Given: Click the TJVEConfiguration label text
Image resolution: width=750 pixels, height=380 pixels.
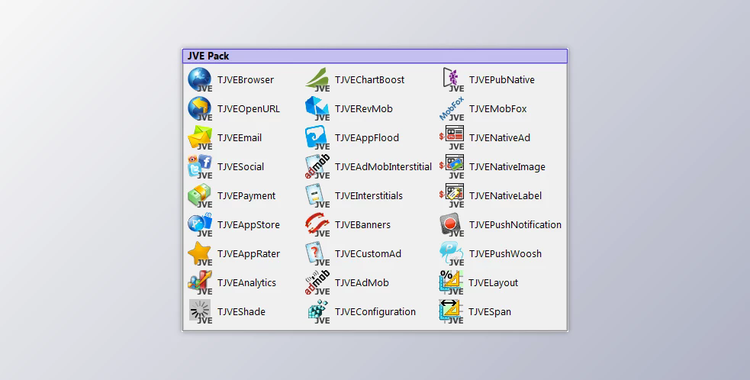Looking at the screenshot, I should click(375, 312).
